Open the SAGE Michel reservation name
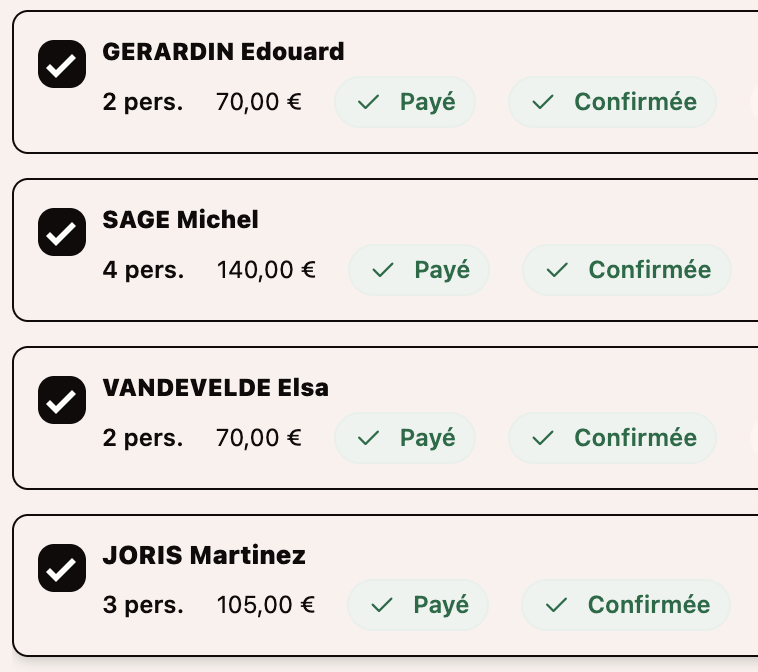 pos(180,220)
